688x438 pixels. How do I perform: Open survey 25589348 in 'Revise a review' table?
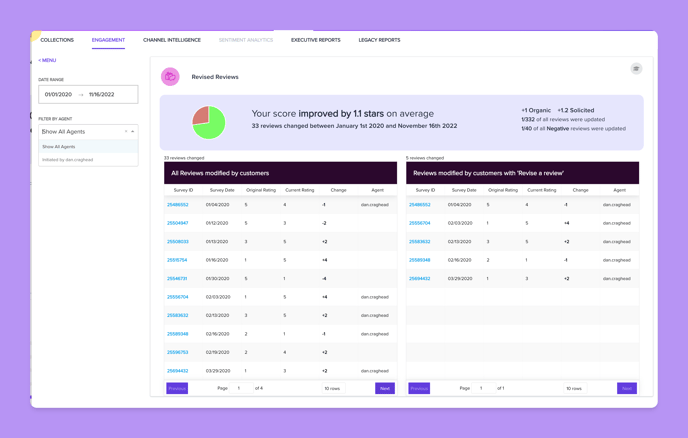tap(420, 260)
